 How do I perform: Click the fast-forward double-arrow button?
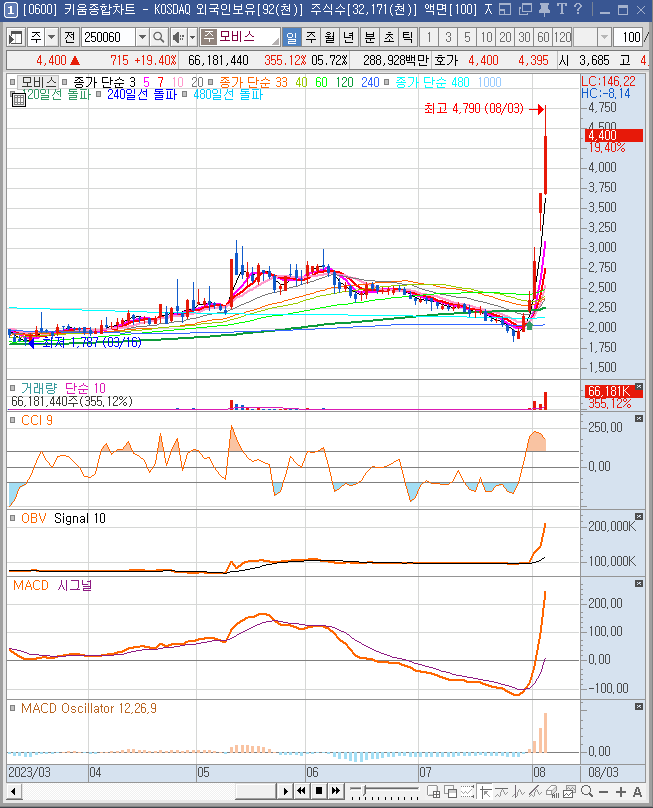pyautogui.click(x=336, y=791)
